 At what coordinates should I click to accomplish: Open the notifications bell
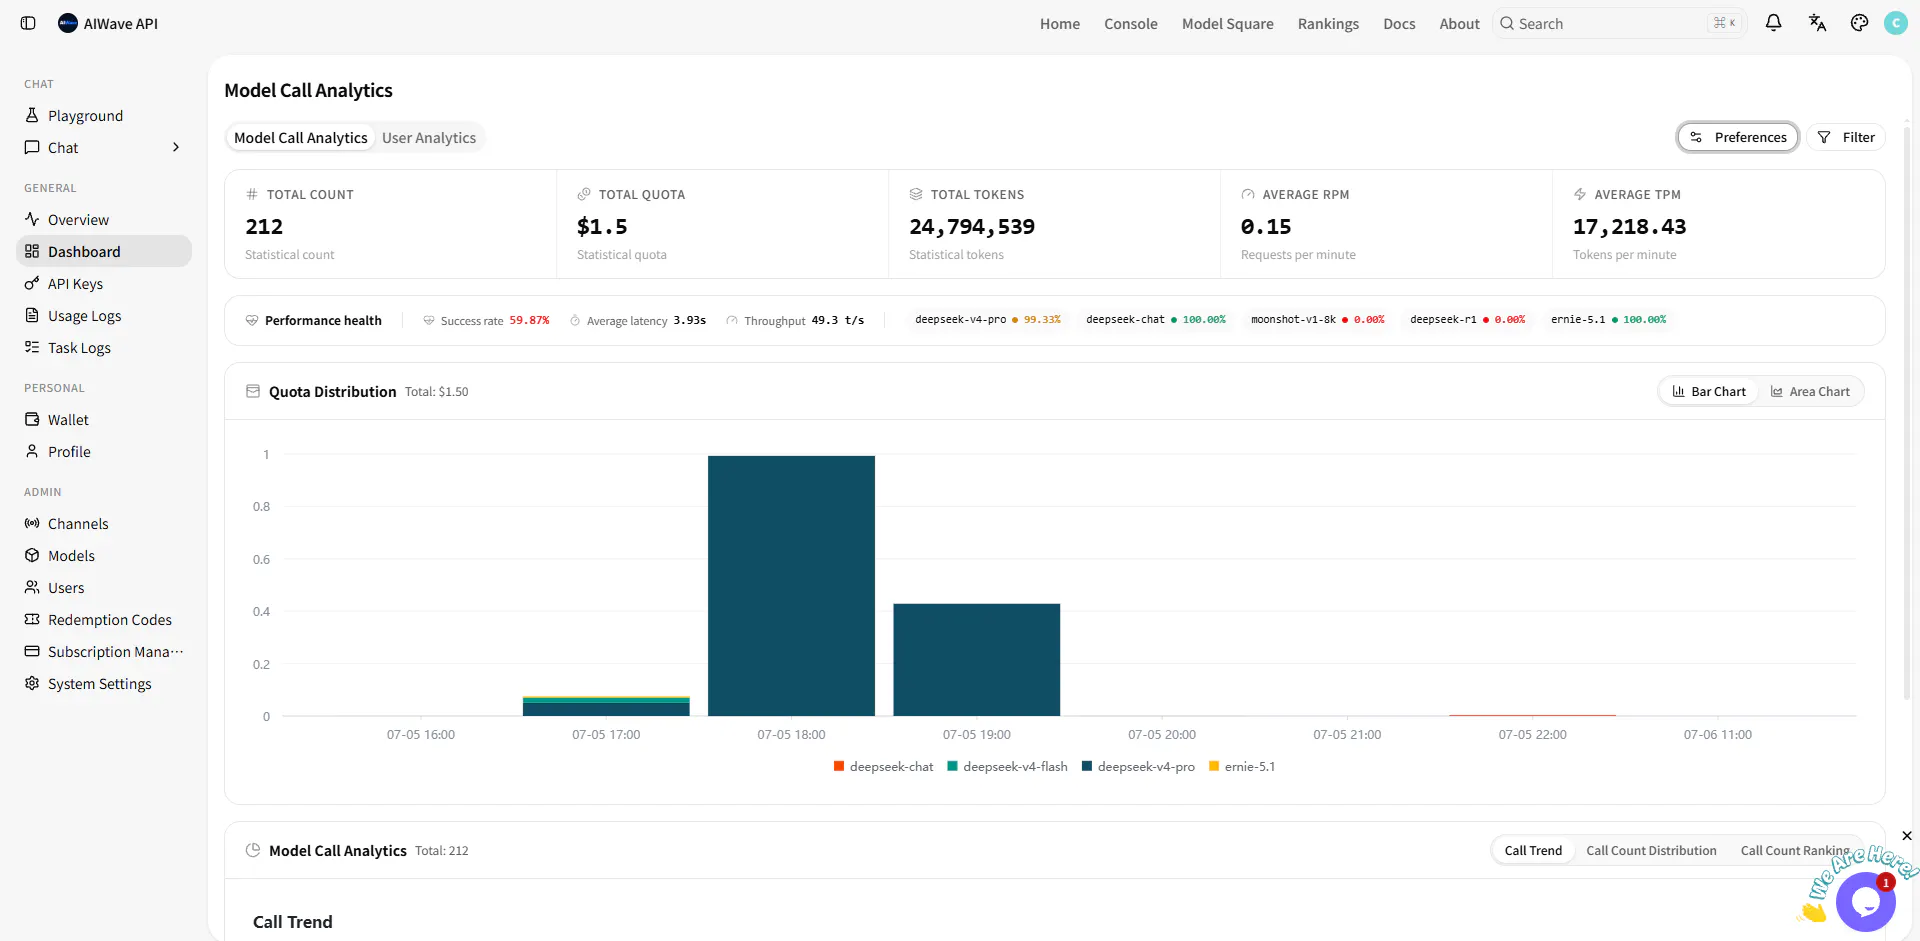(1773, 23)
